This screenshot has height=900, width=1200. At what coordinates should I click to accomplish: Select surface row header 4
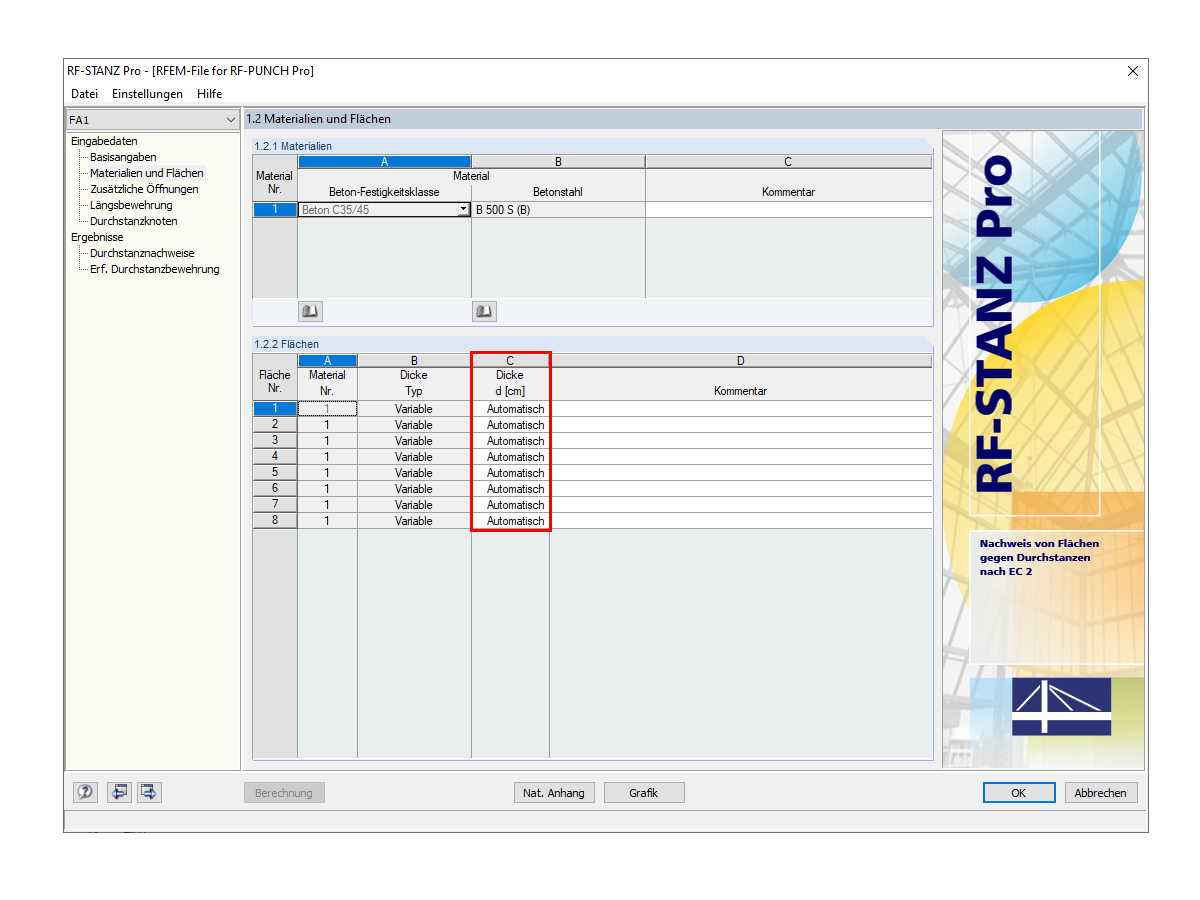coord(275,456)
